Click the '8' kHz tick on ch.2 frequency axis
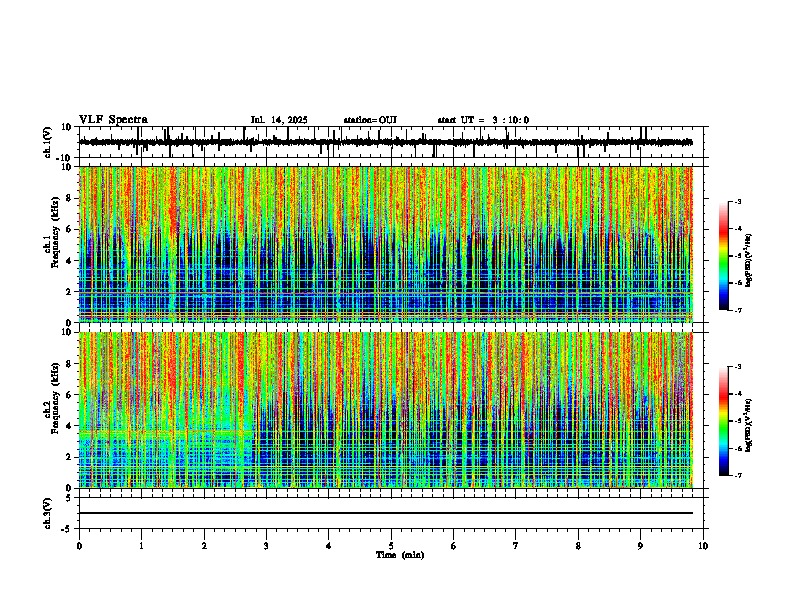Viewport: 792px width, 612px height. (x=70, y=364)
